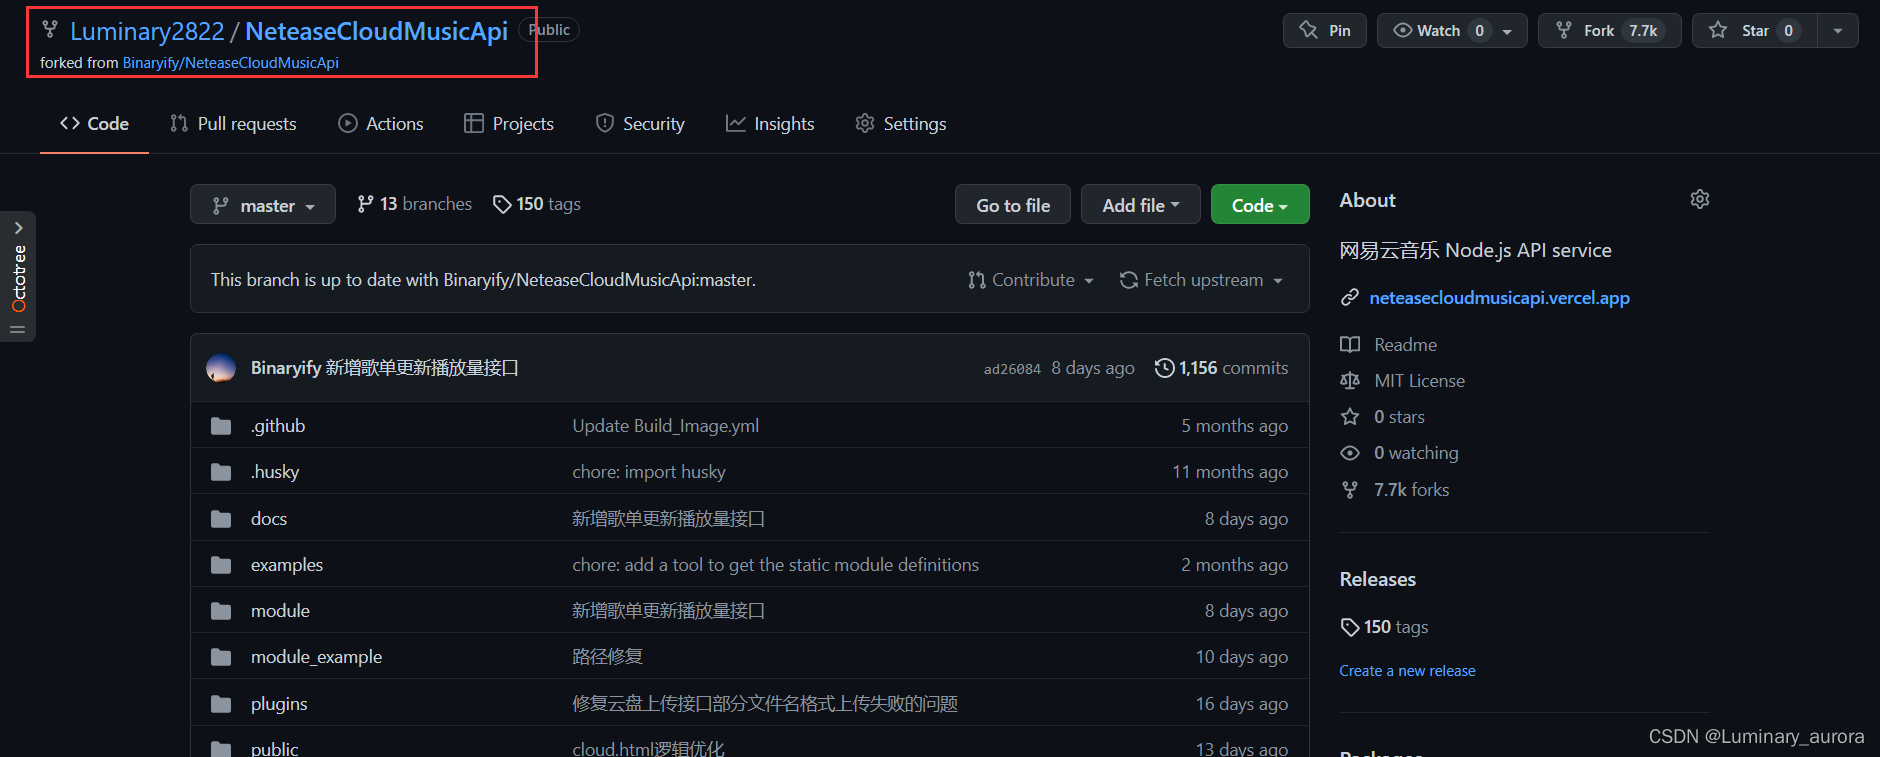Screen dimensions: 1880x757
Task: Open the static module definitions commit message
Action: [775, 565]
